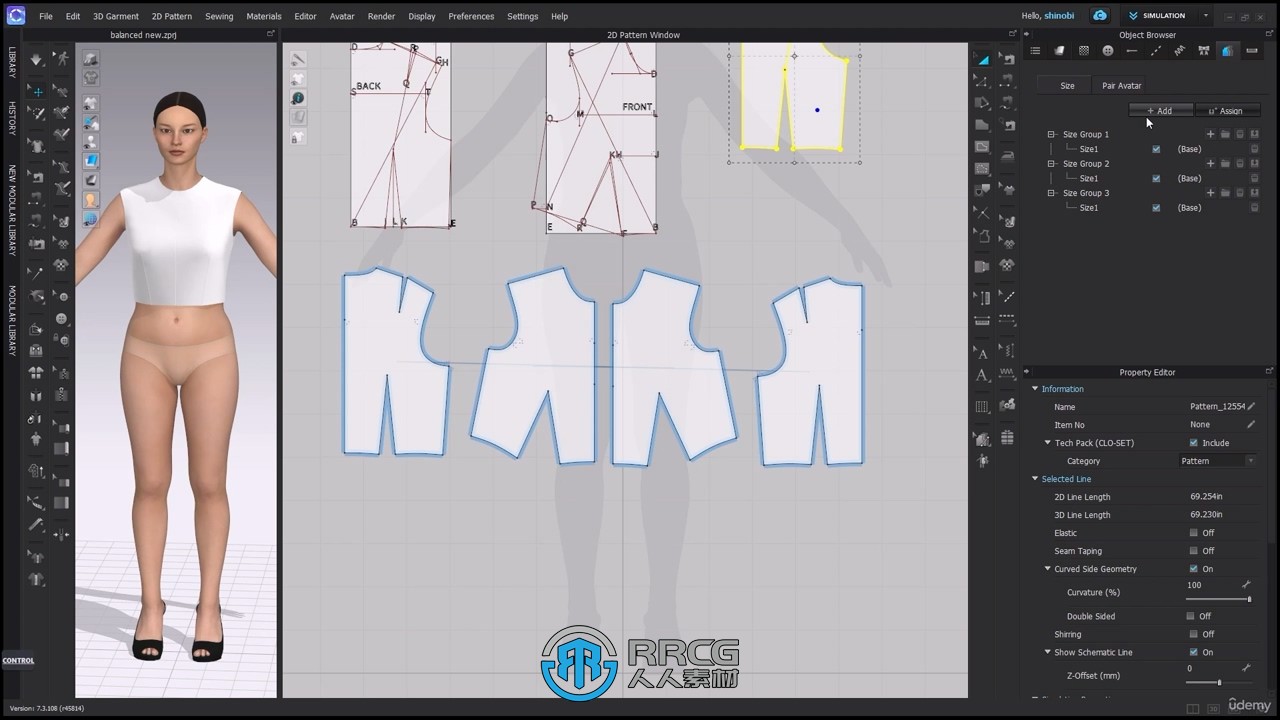Uncheck Size1 under Size Group 3

point(1156,208)
